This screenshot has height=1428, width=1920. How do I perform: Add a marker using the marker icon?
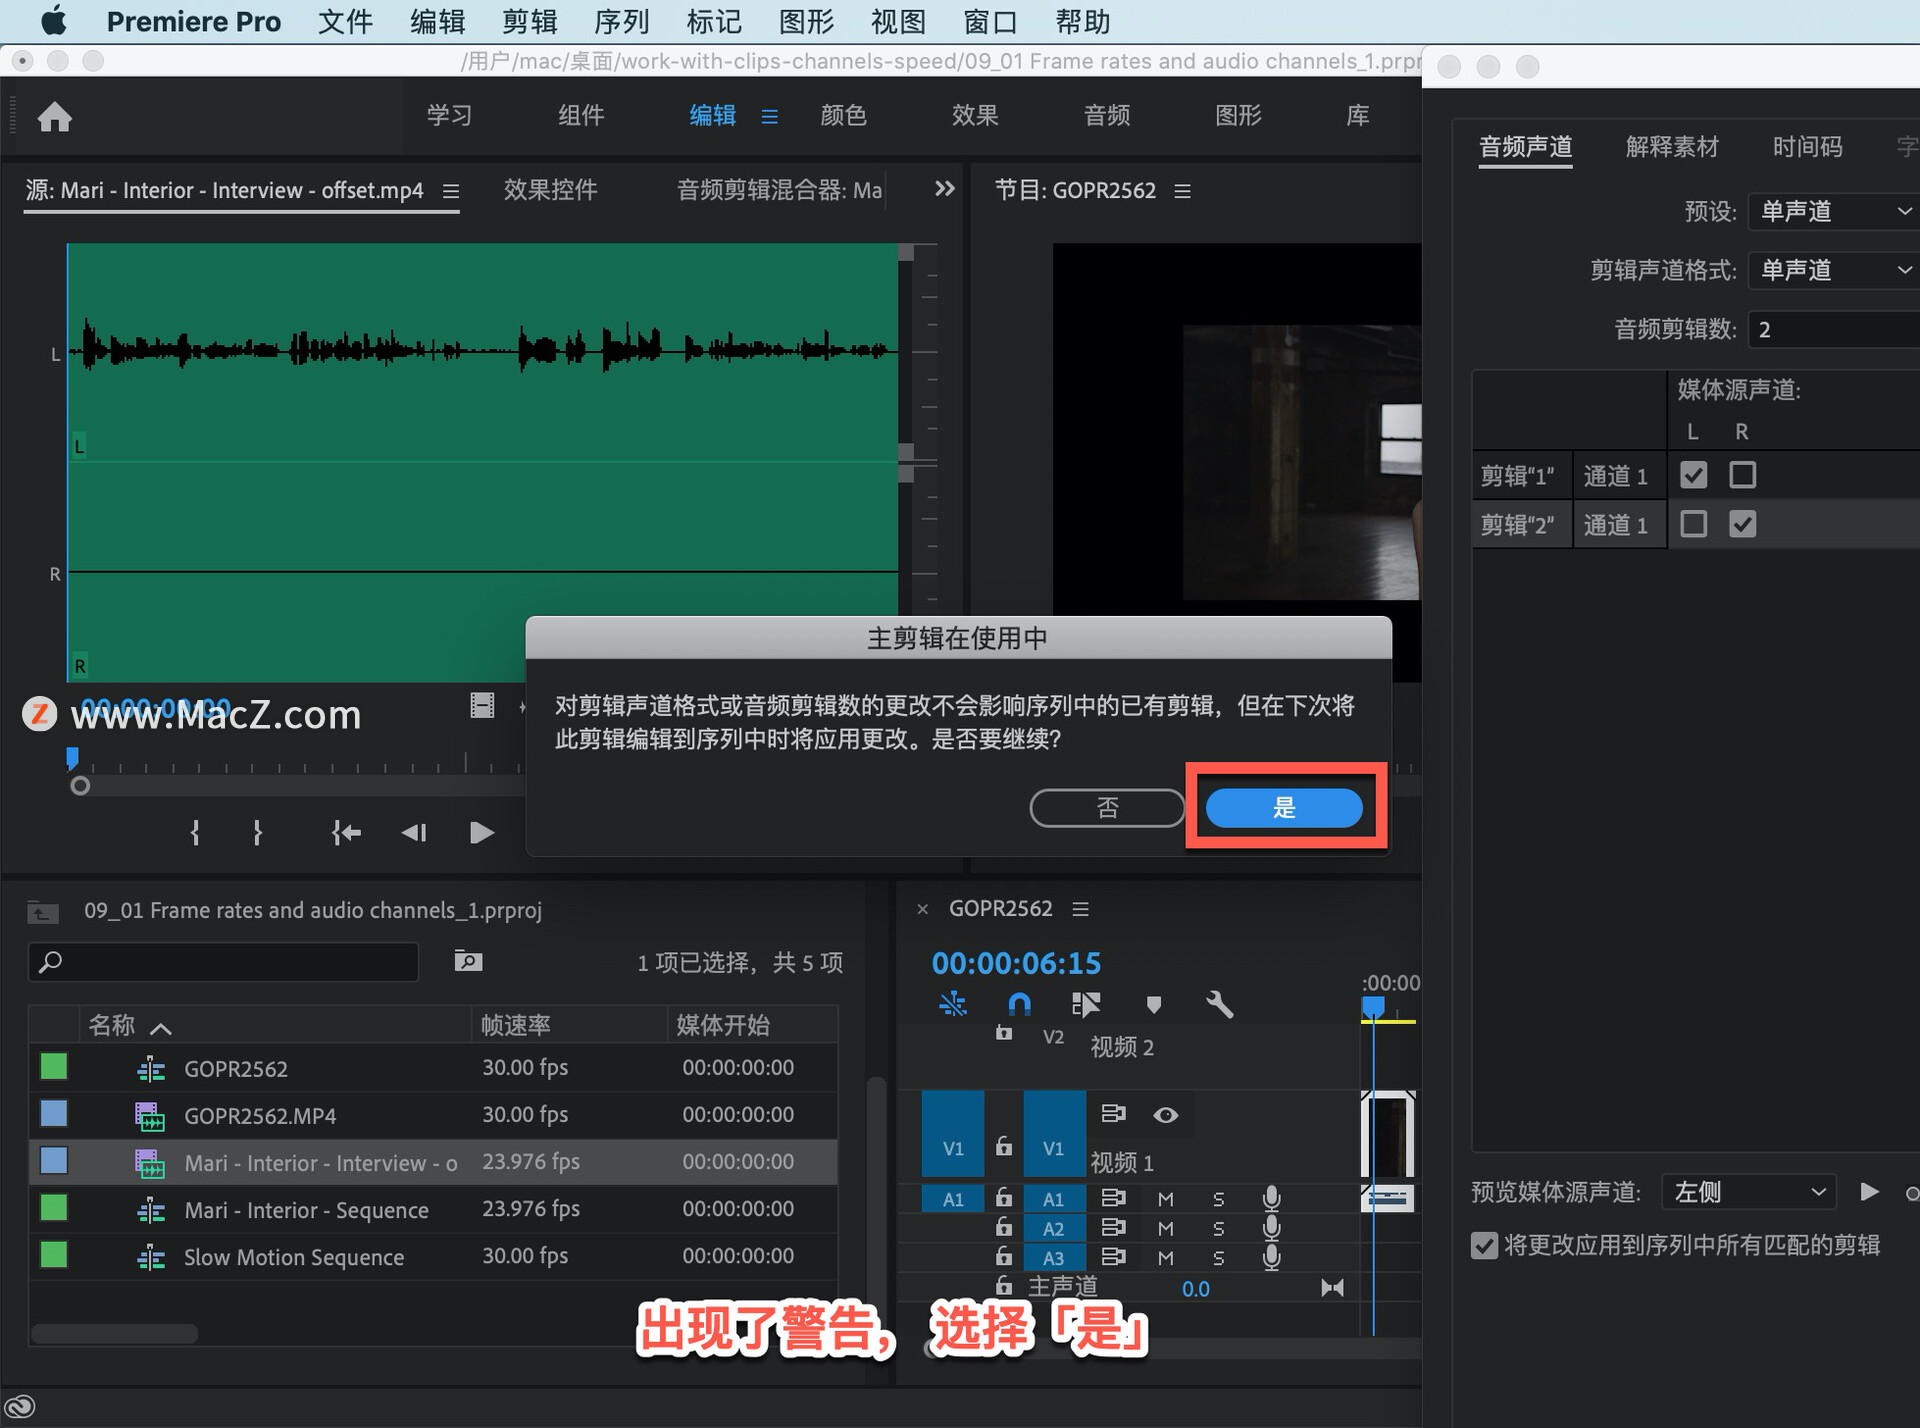point(1155,1003)
